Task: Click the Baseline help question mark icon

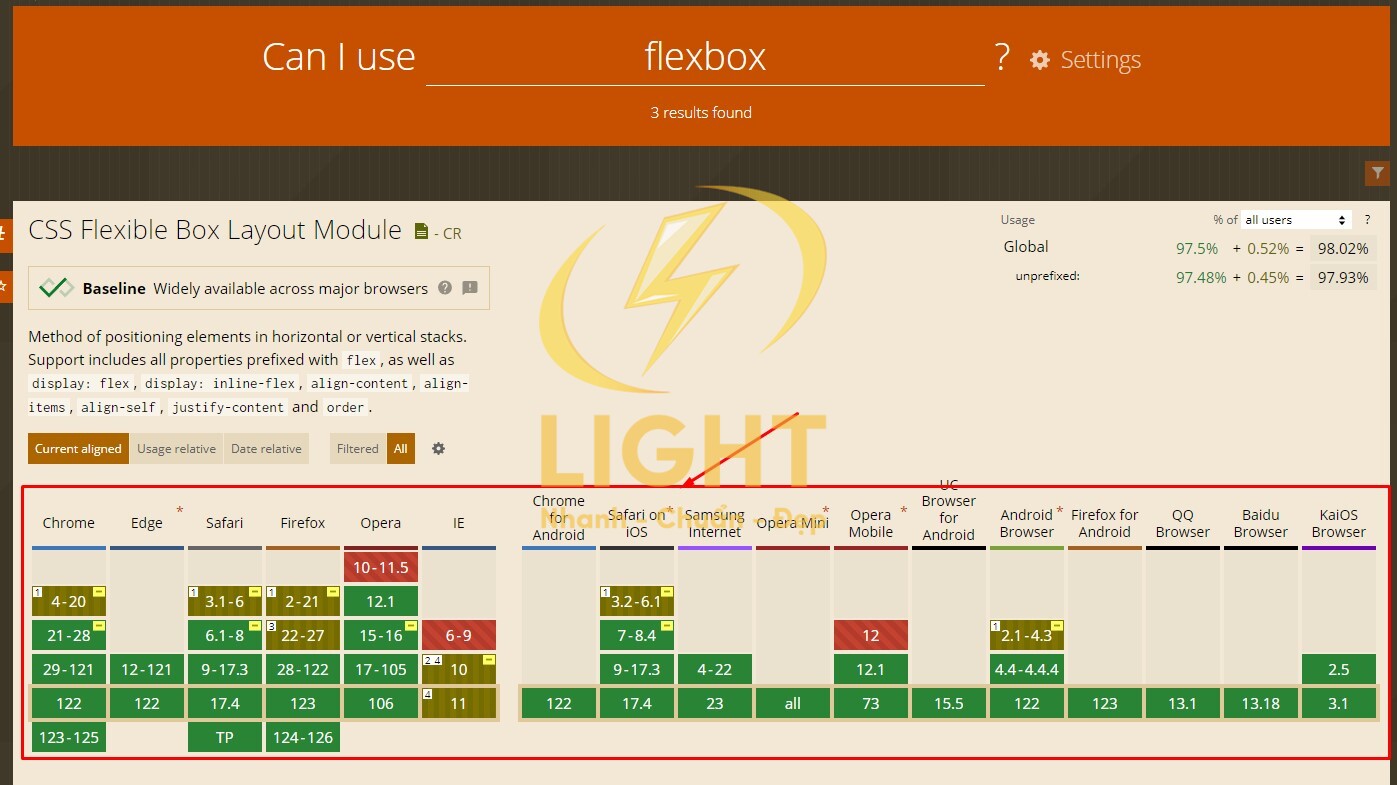Action: tap(445, 288)
